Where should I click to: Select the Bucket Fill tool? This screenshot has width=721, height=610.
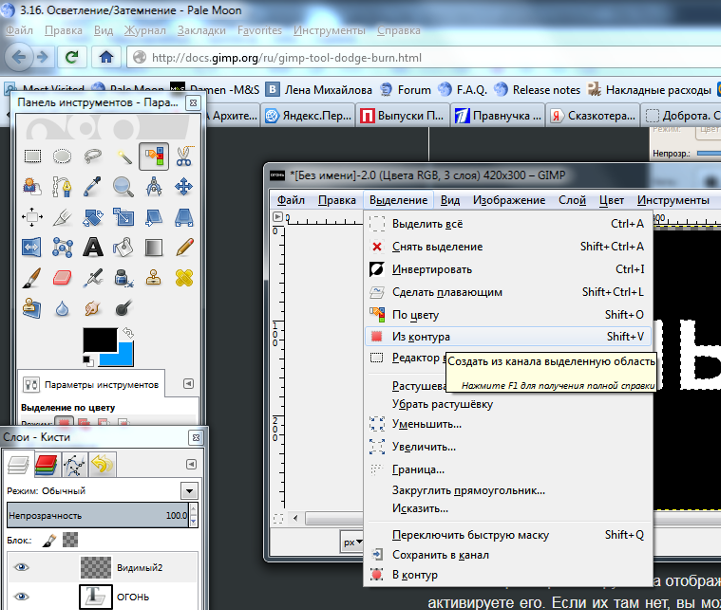(123, 247)
